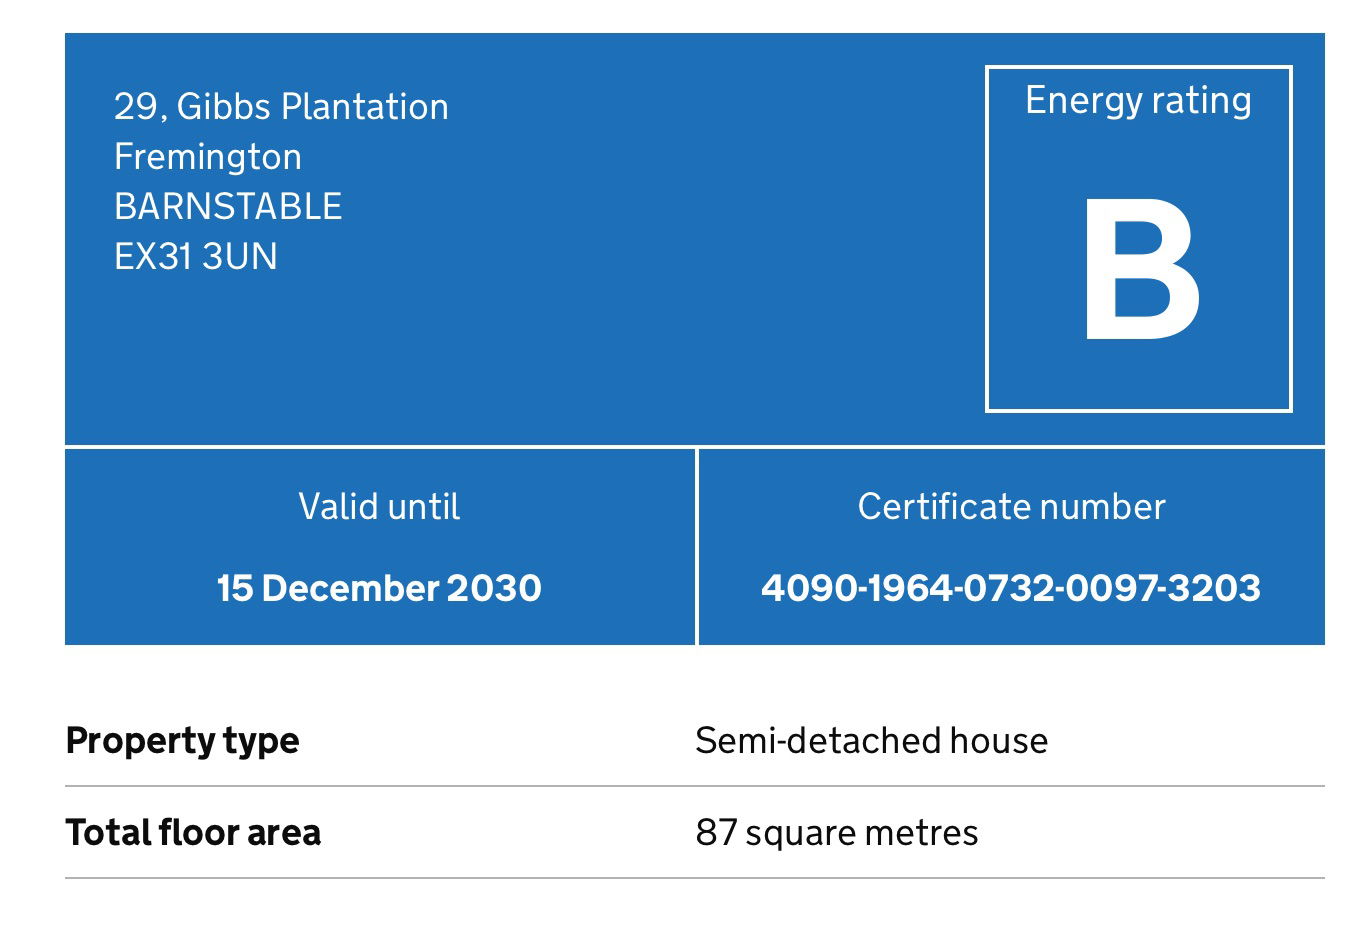Click the street name Gibbs Plantation

312,107
